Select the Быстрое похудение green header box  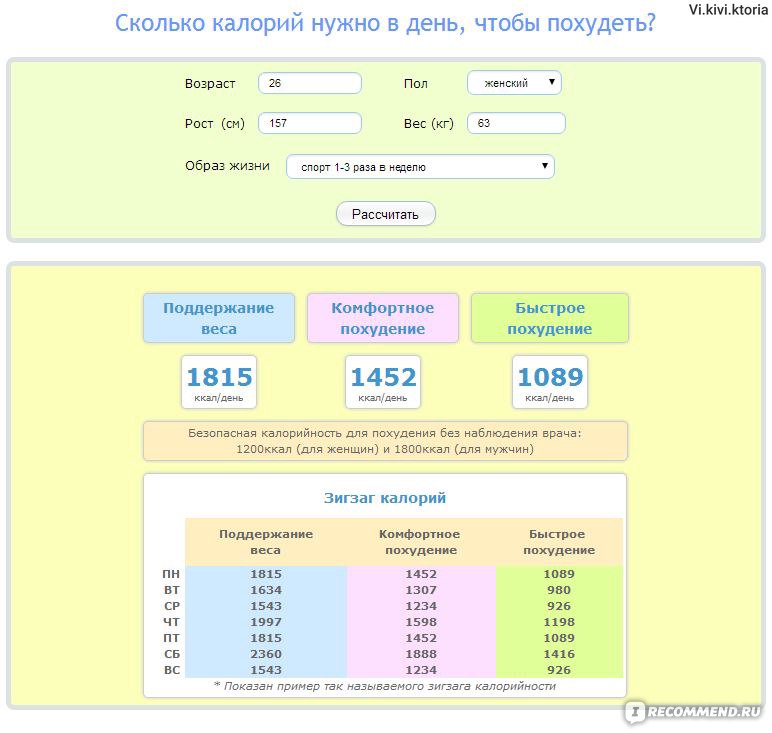549,318
